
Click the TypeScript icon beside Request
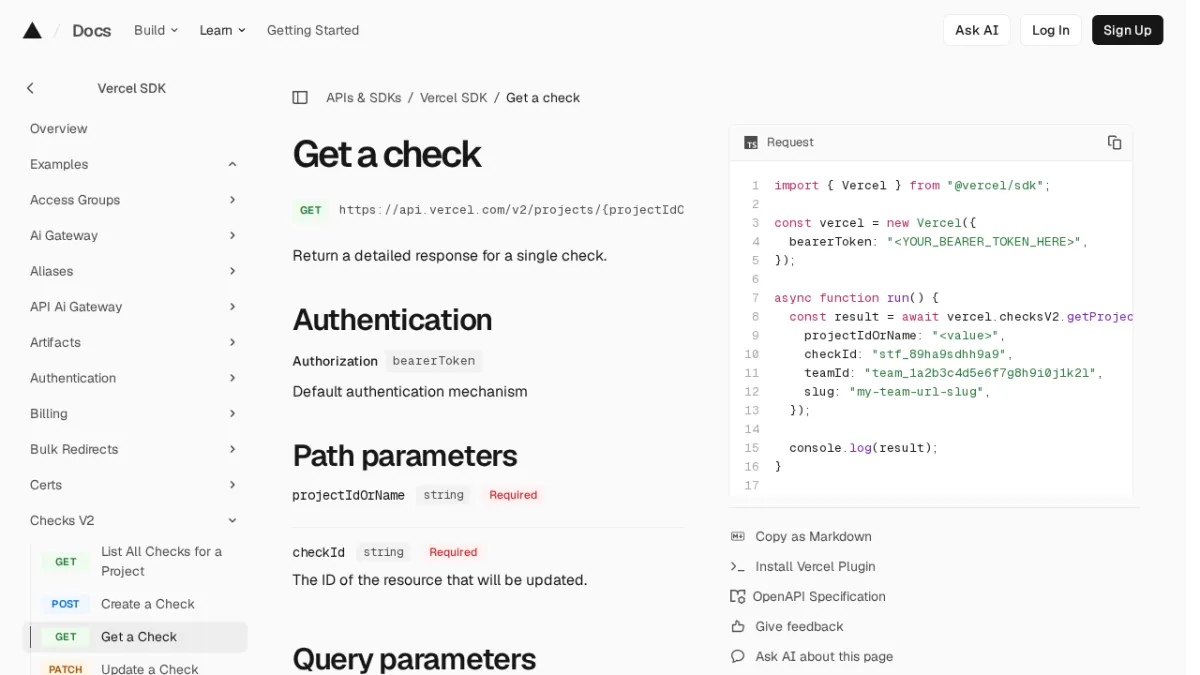pyautogui.click(x=750, y=142)
